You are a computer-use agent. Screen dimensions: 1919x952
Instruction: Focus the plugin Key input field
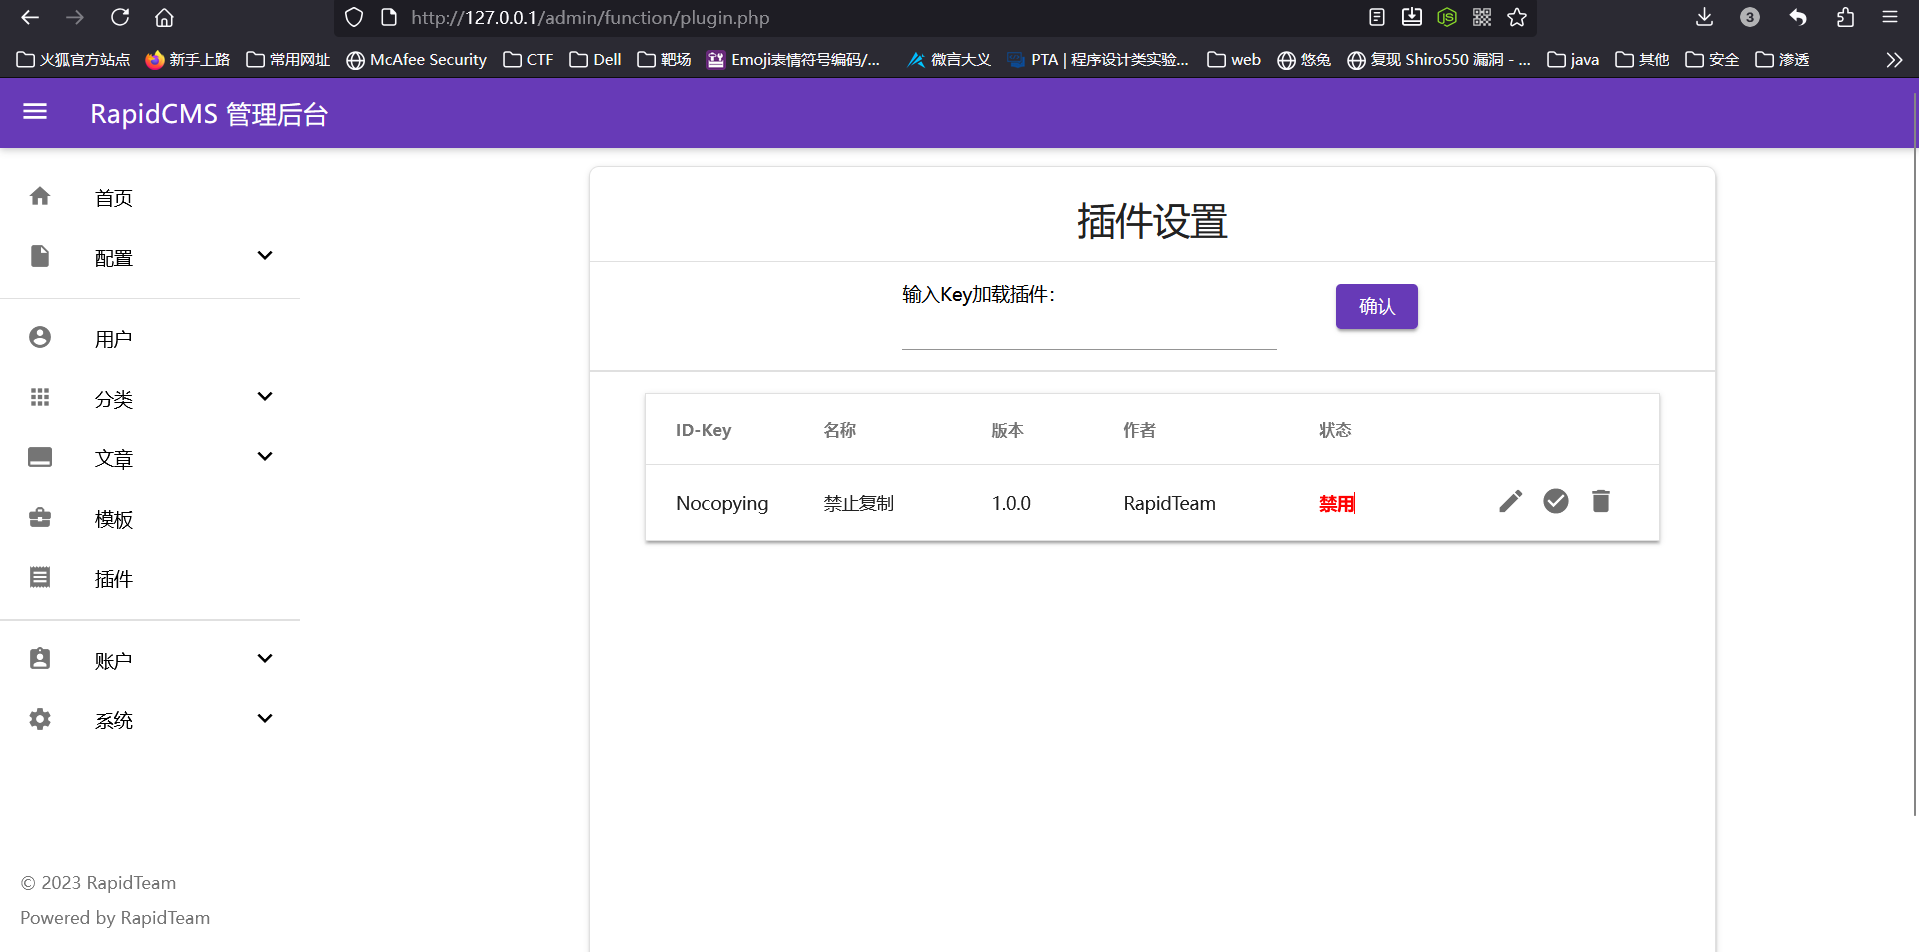click(x=1088, y=332)
